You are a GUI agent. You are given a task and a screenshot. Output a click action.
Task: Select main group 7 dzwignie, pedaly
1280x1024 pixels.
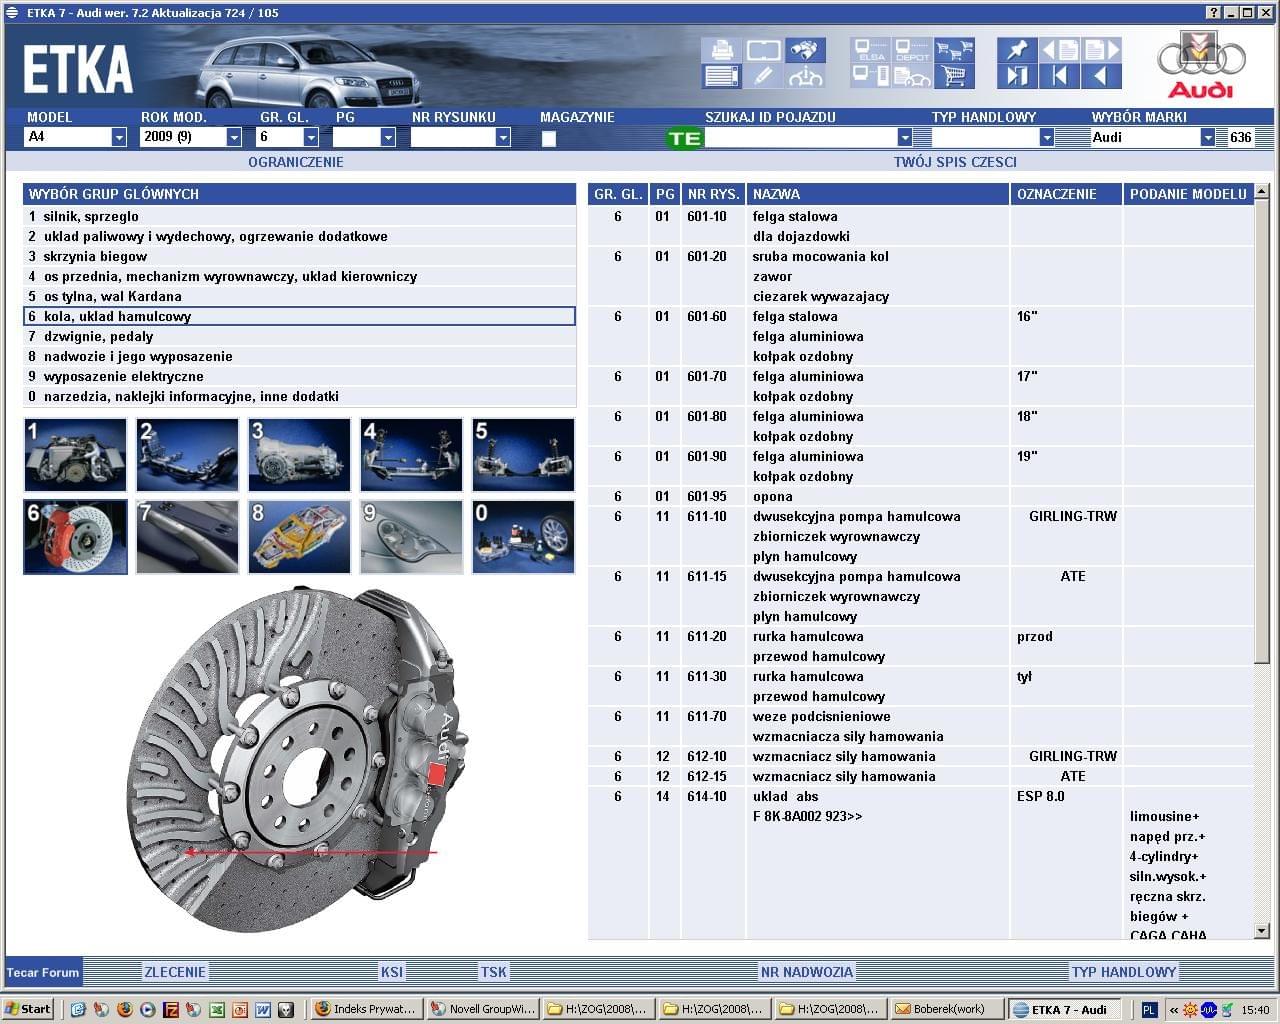coord(299,336)
